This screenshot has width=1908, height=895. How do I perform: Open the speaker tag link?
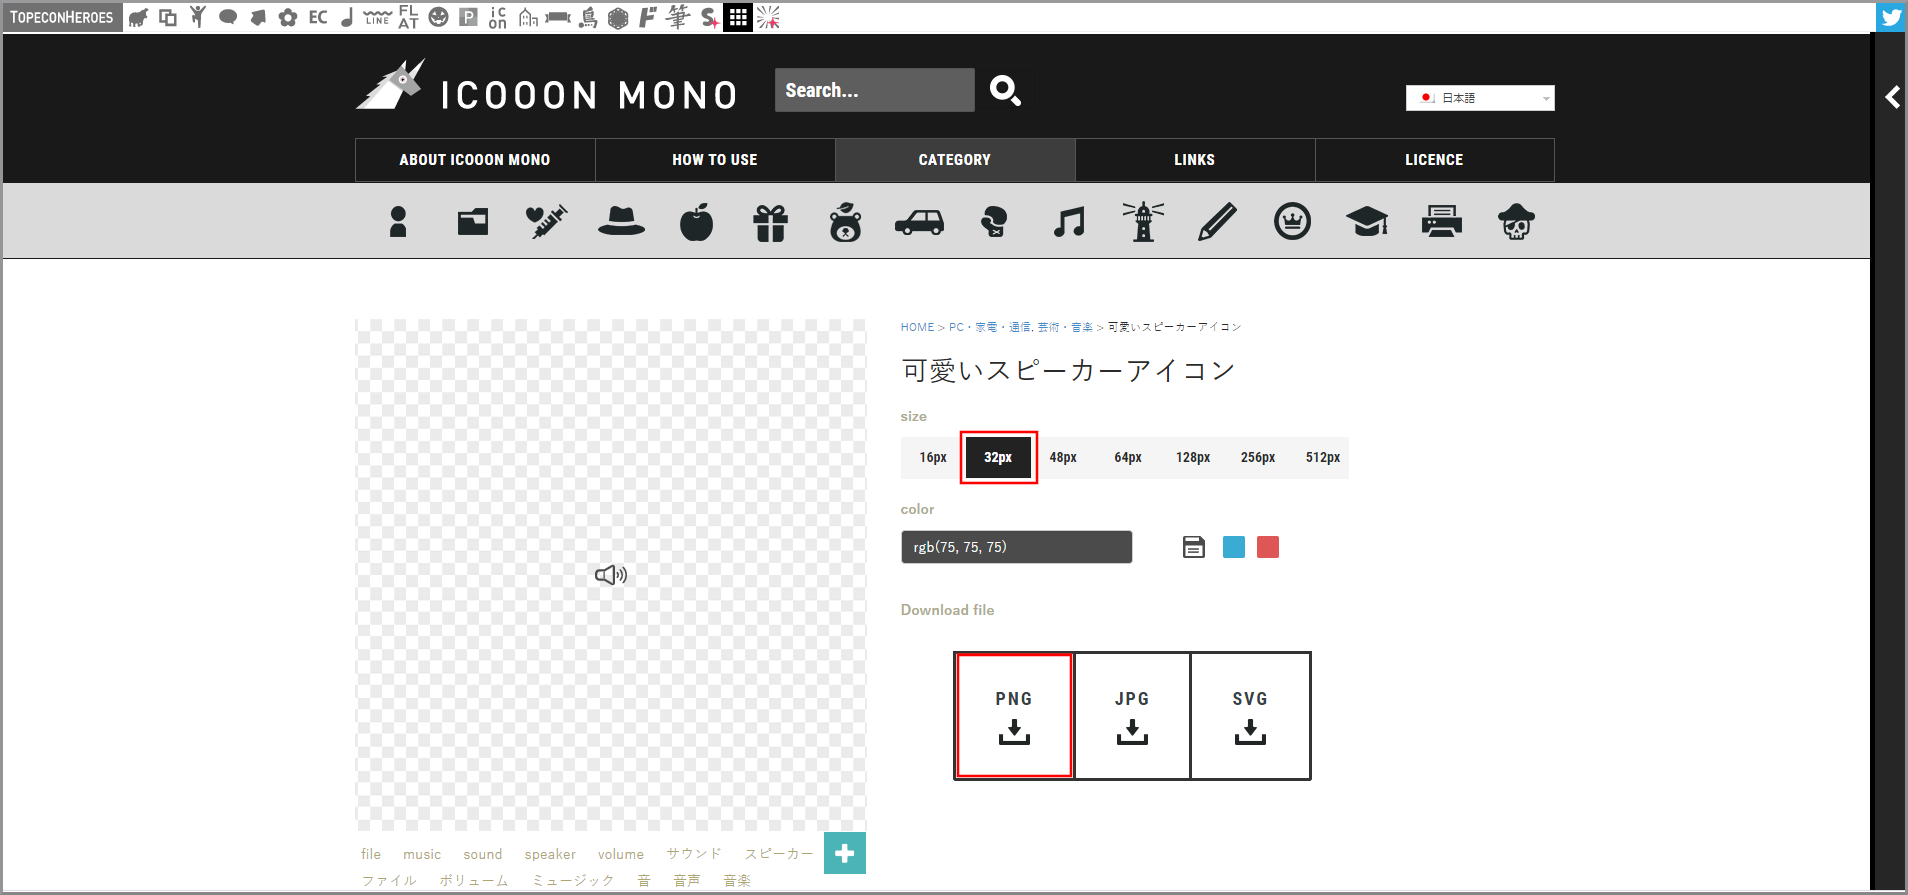[550, 854]
